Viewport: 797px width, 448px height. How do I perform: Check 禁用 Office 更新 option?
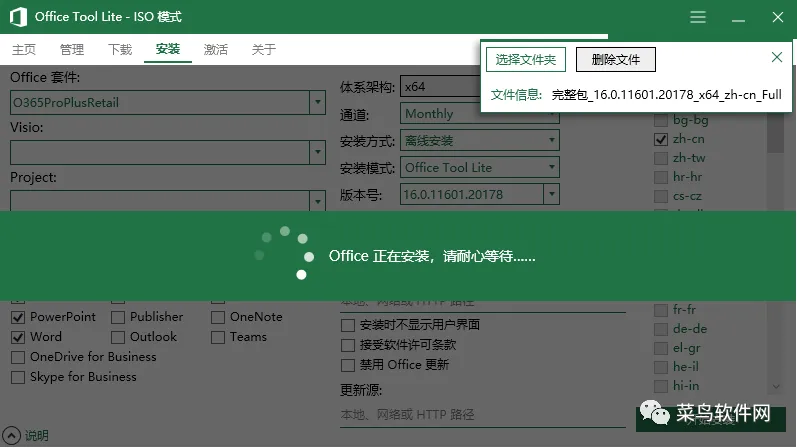pos(348,365)
